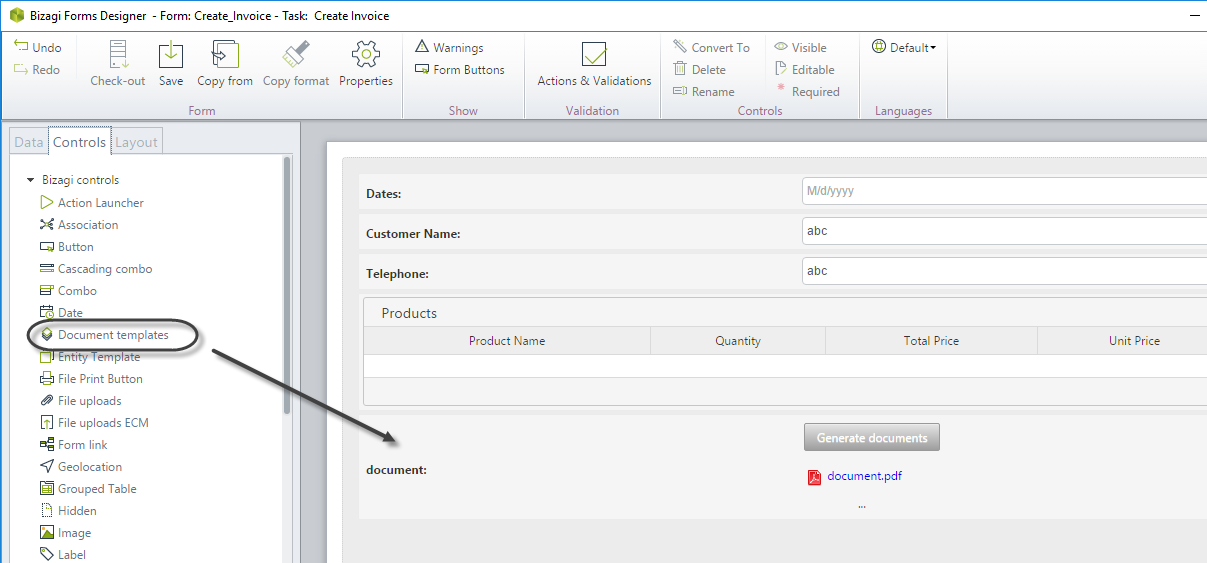Collapse the Bizagi controls tree
Viewport: 1207px width, 563px height.
(30, 180)
